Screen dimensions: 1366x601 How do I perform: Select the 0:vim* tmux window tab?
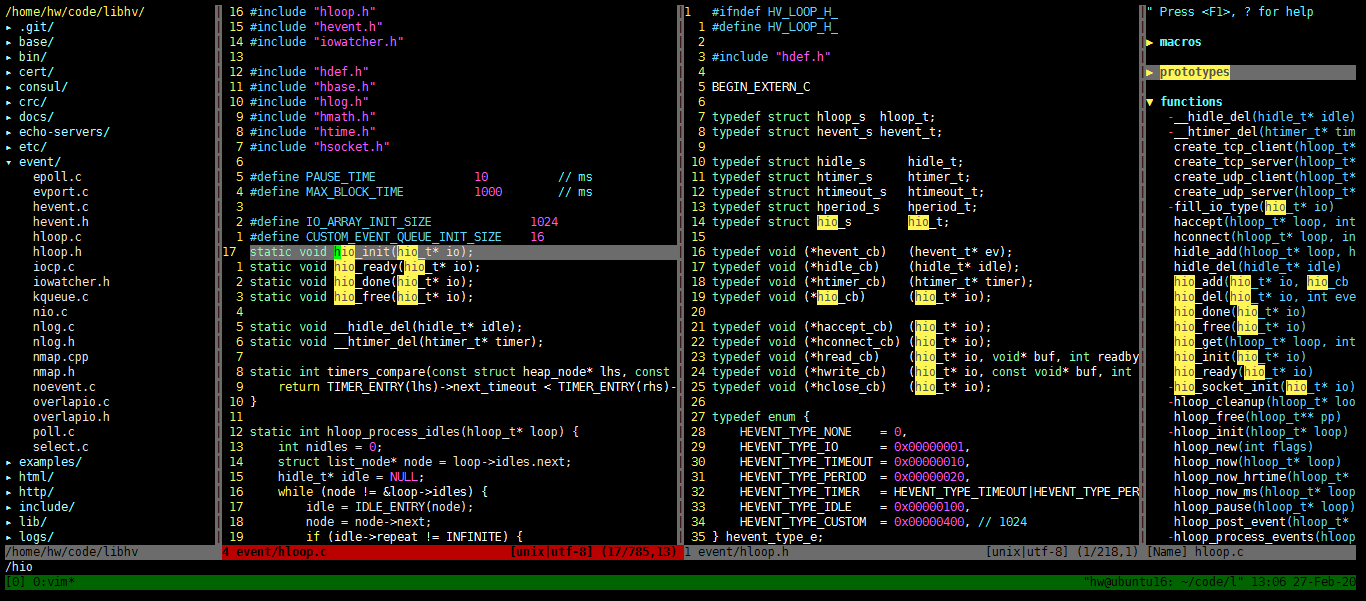click(54, 582)
